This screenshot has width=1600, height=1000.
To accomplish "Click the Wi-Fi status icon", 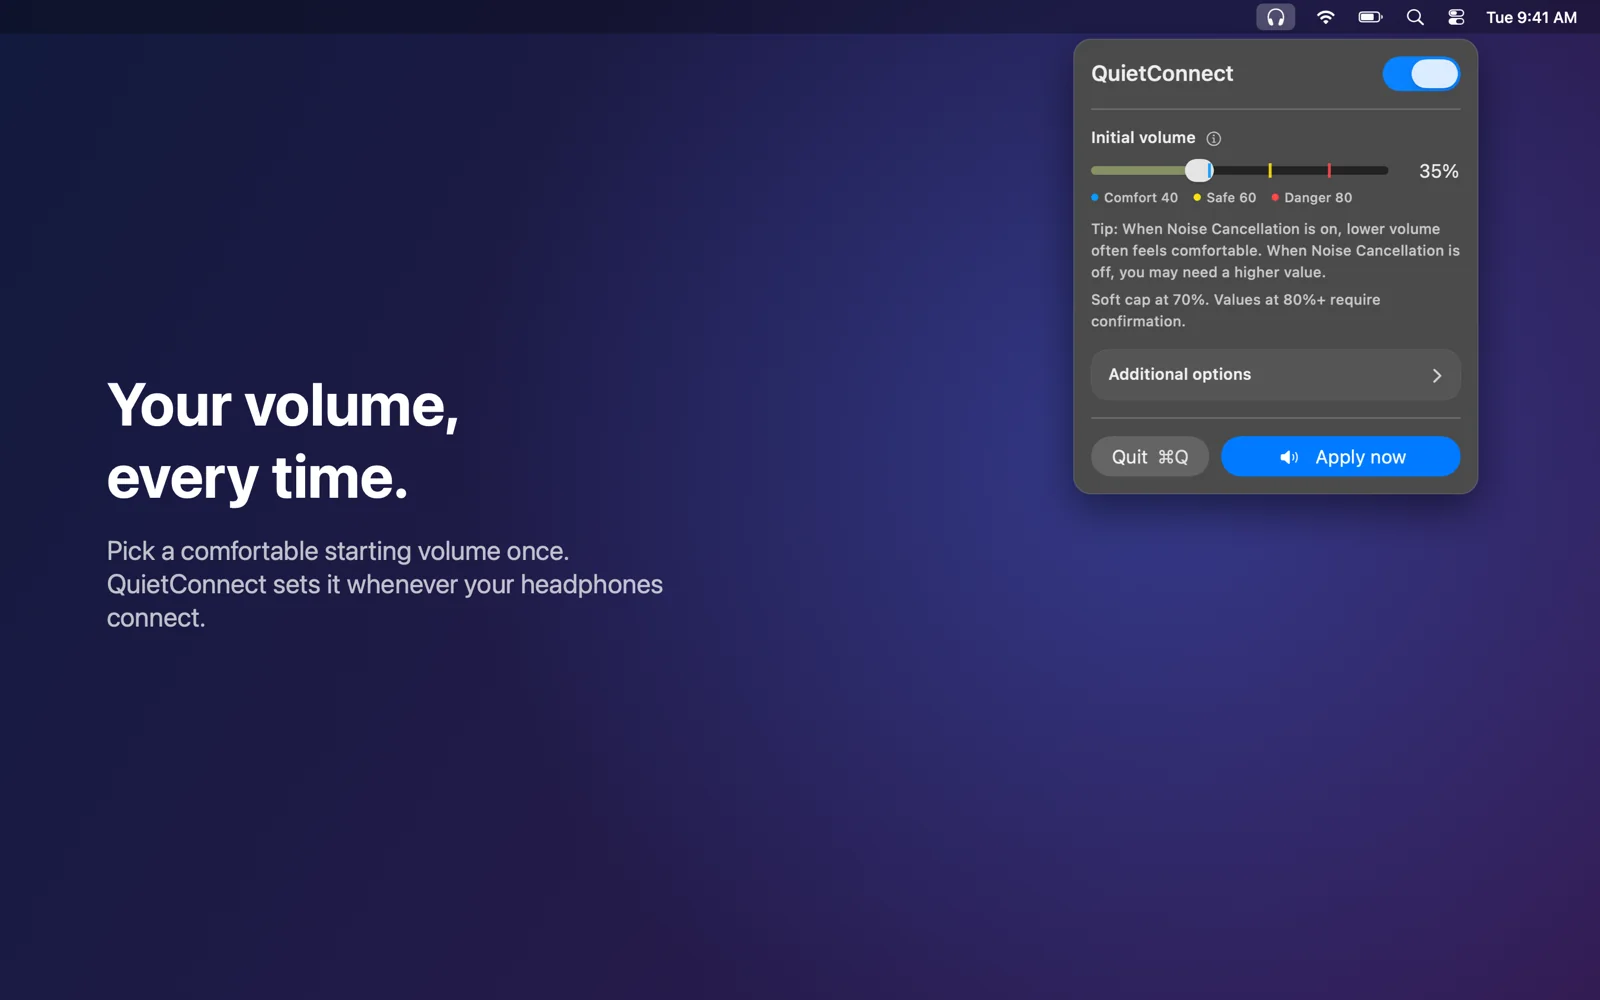I will [x=1325, y=17].
